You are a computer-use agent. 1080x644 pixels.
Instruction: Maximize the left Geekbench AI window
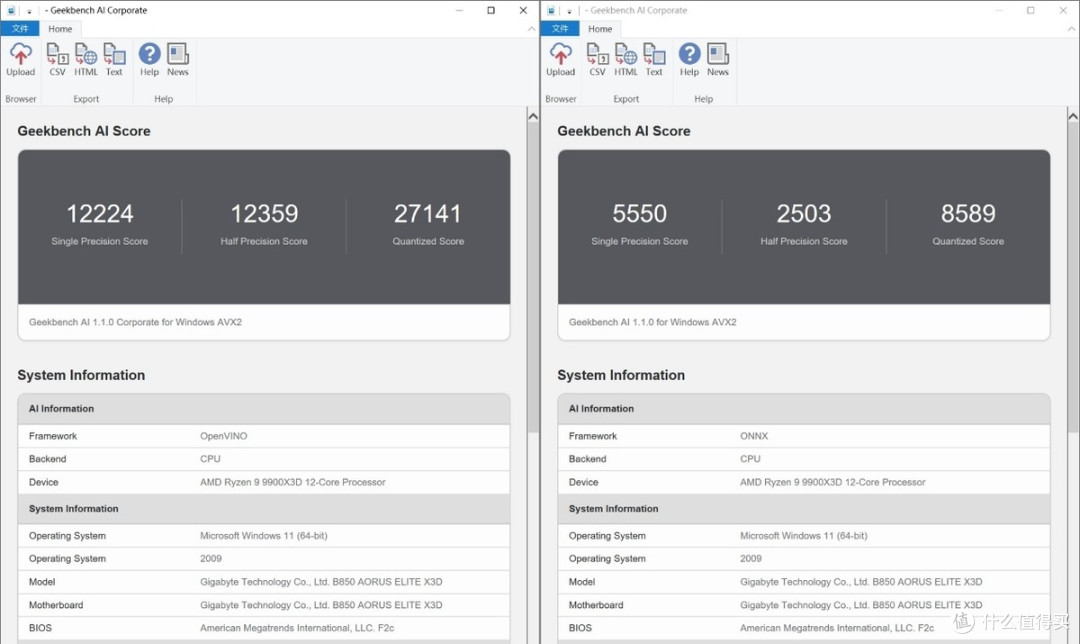coord(491,10)
